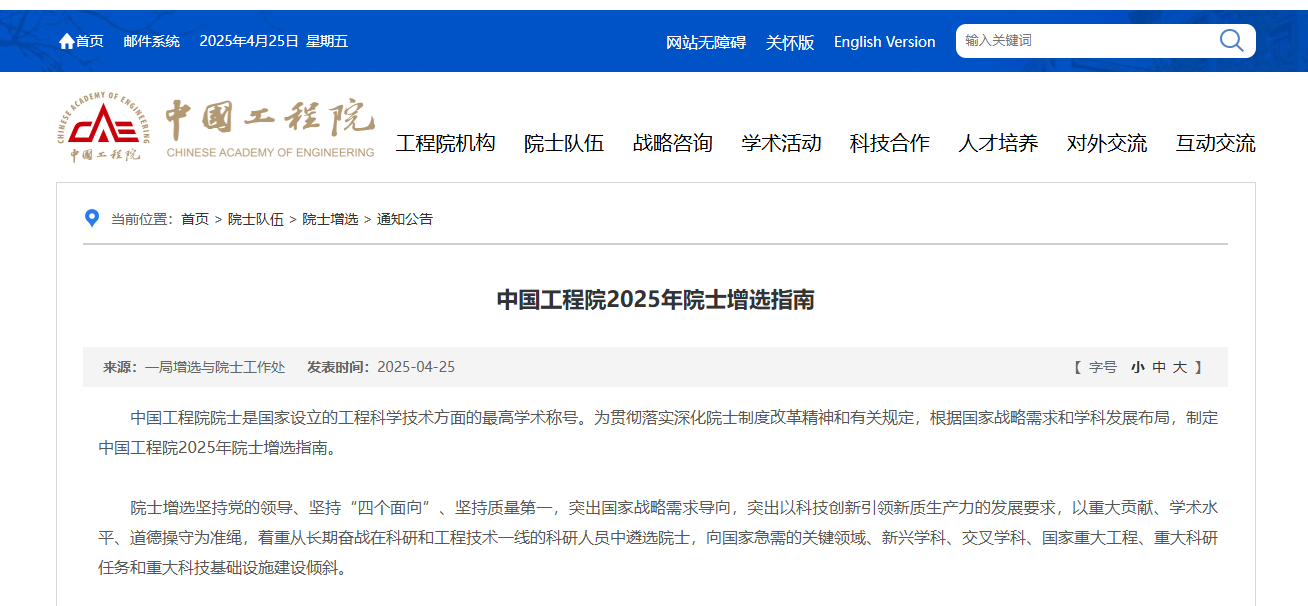Screen dimensions: 1308x606
Task: Set font size to small (小)
Action: tap(1137, 367)
